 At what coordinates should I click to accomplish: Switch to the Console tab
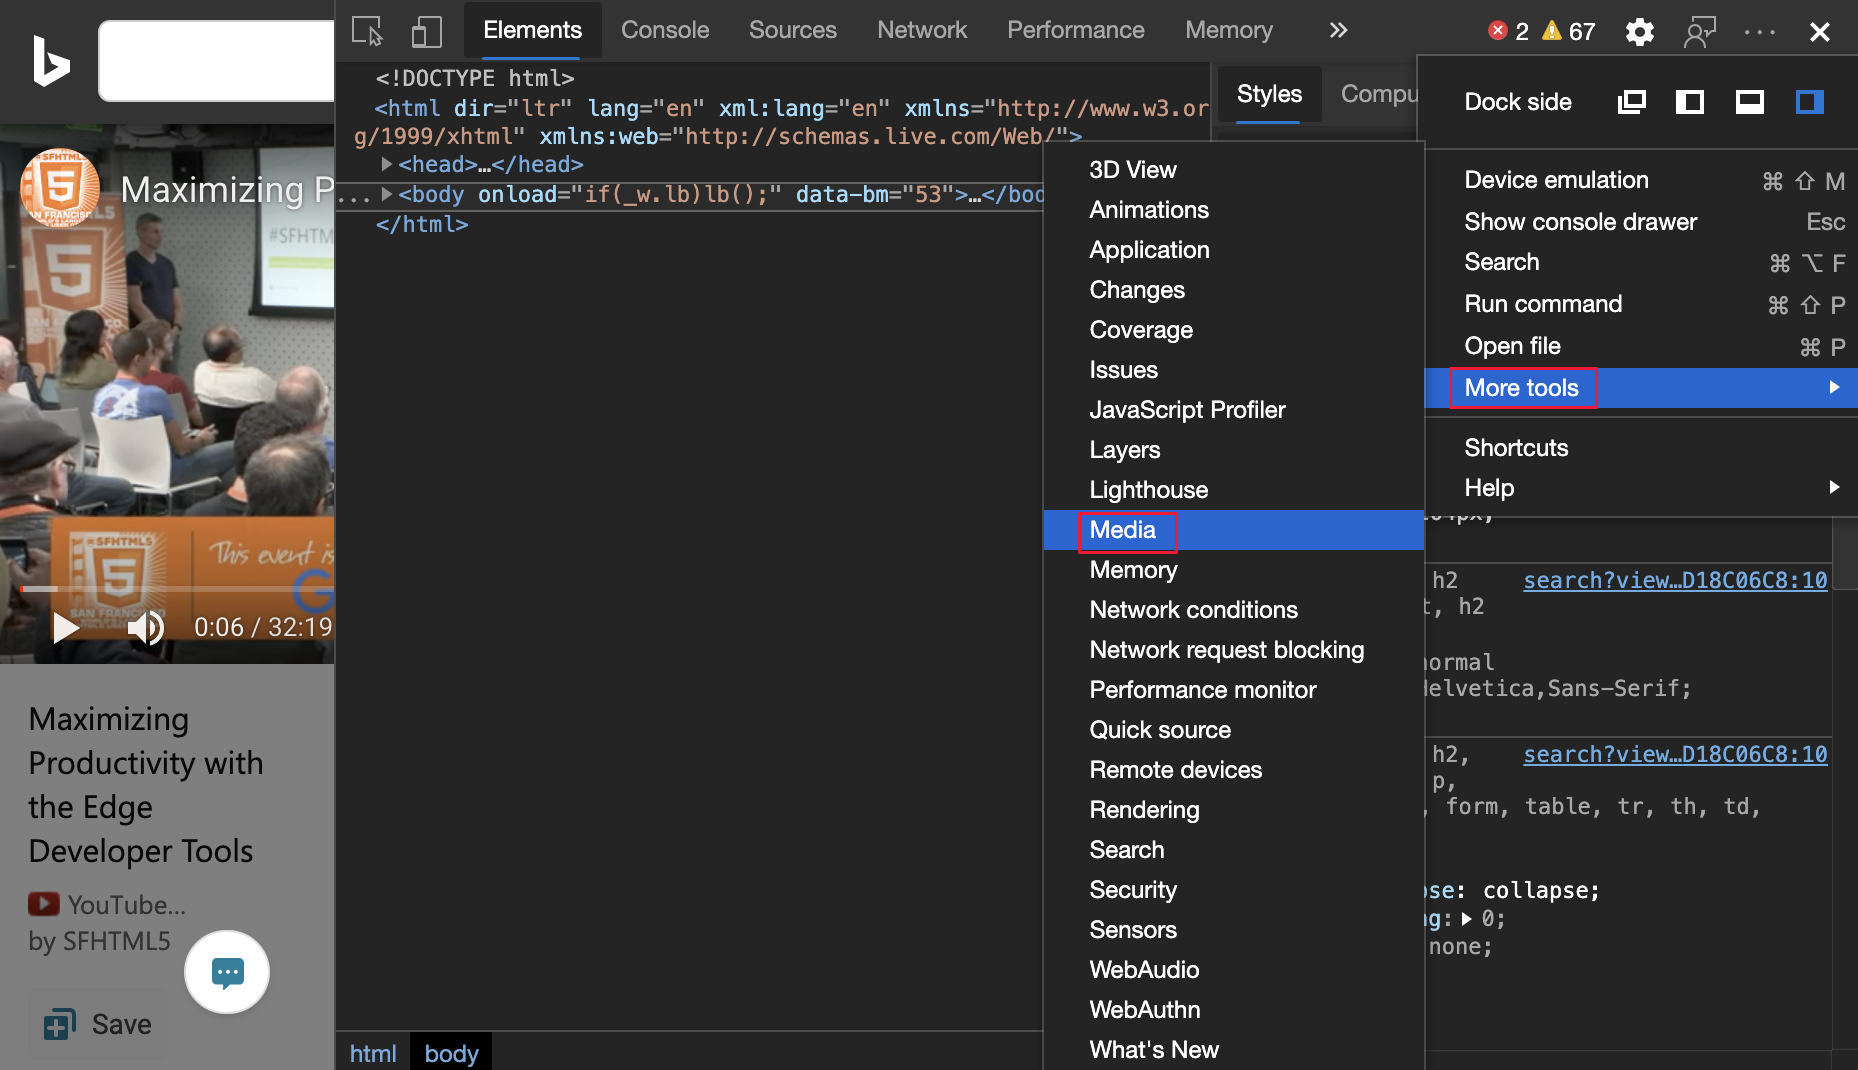(x=664, y=31)
